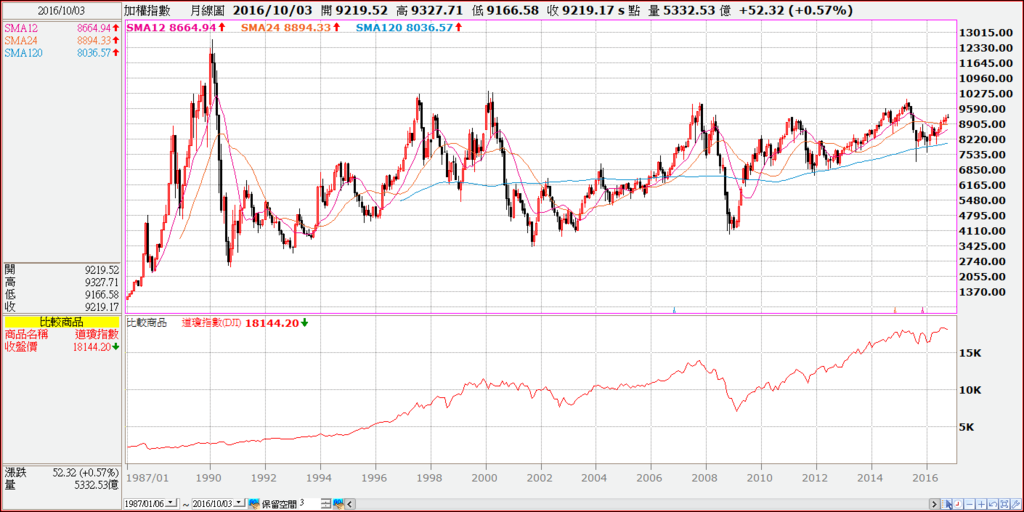Click the scrollbar right arrow button

click(x=935, y=504)
